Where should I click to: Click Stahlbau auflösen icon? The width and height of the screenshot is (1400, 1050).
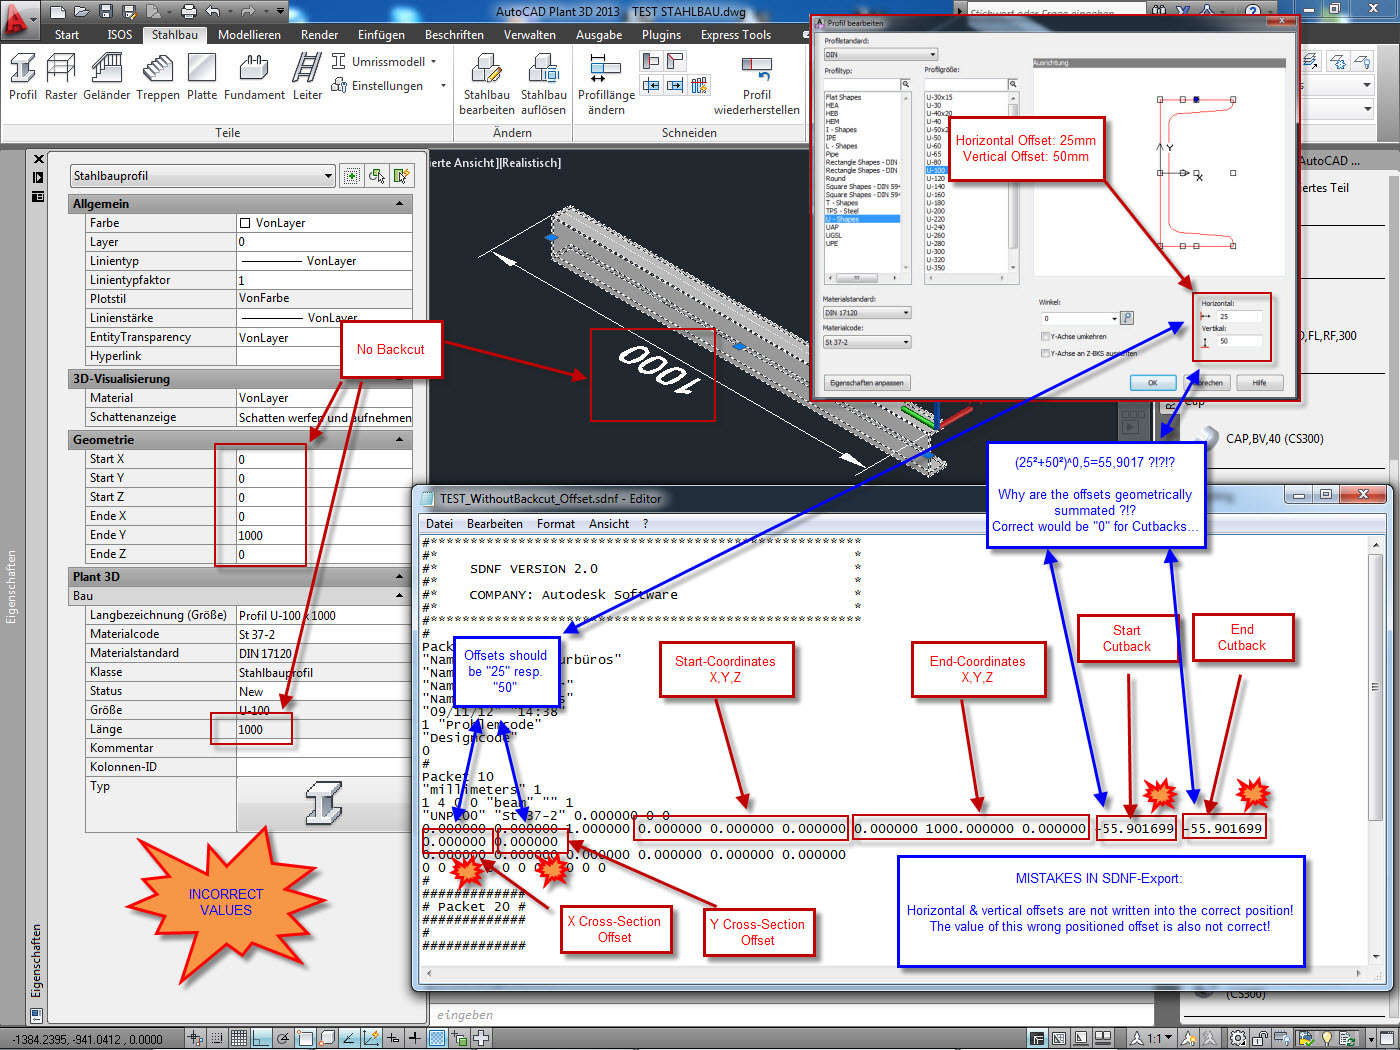coord(544,84)
